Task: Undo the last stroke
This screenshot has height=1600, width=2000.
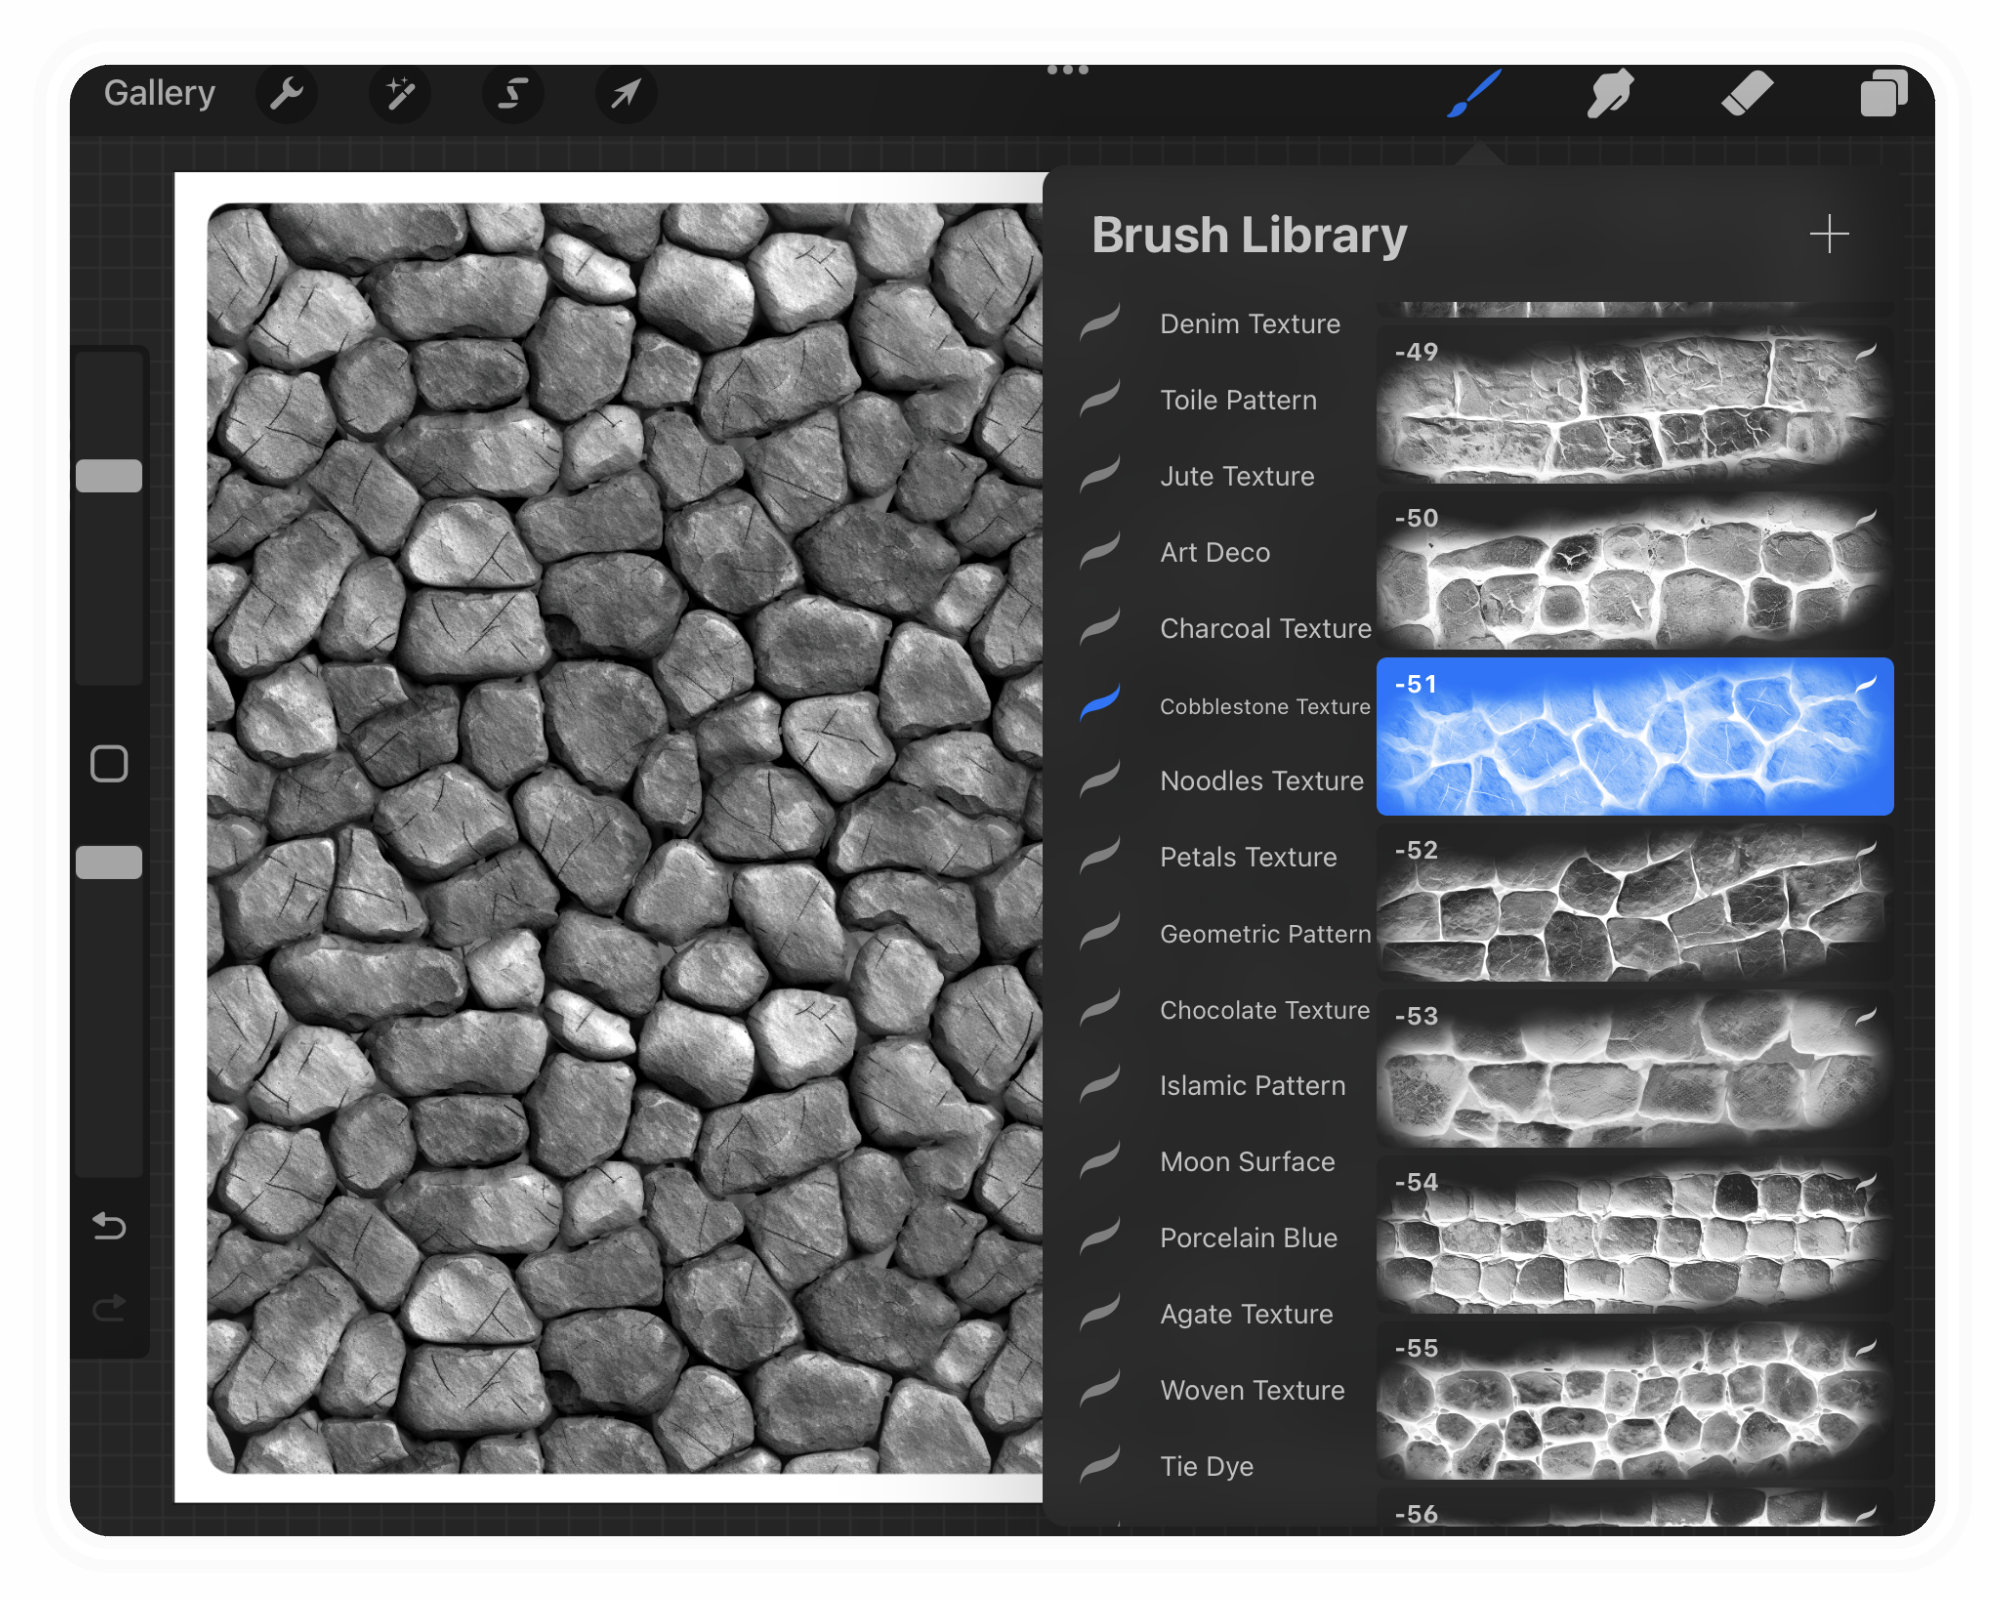Action: pyautogui.click(x=108, y=1228)
